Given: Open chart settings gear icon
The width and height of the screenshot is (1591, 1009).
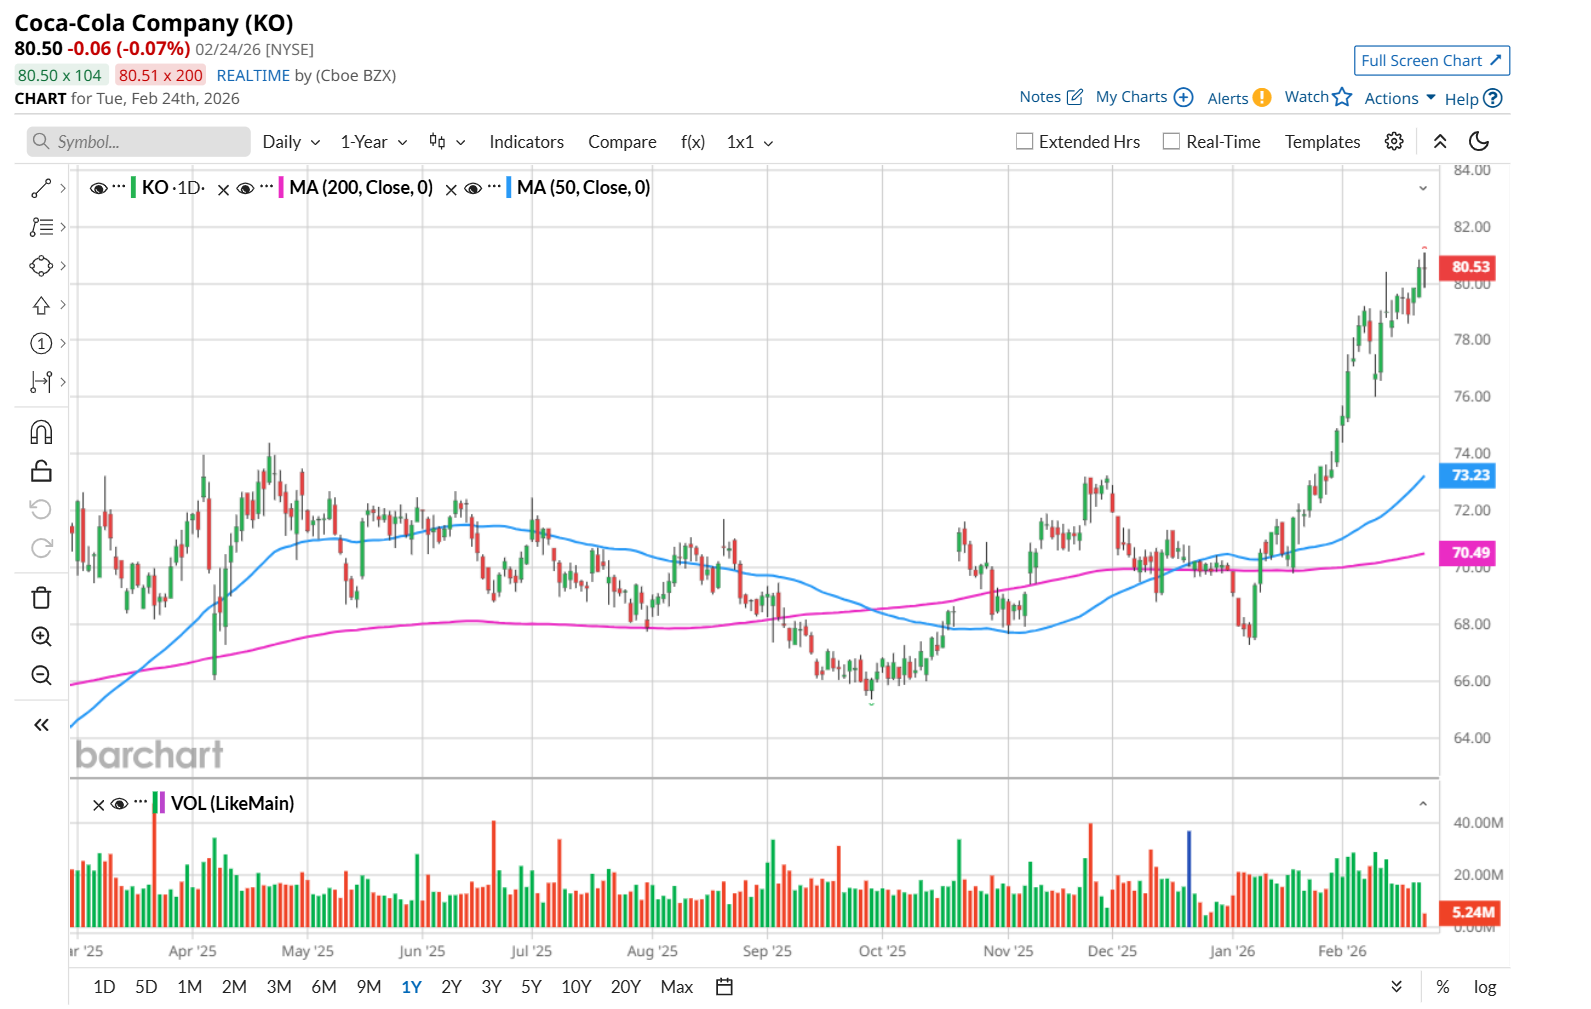Looking at the screenshot, I should pos(1394,142).
